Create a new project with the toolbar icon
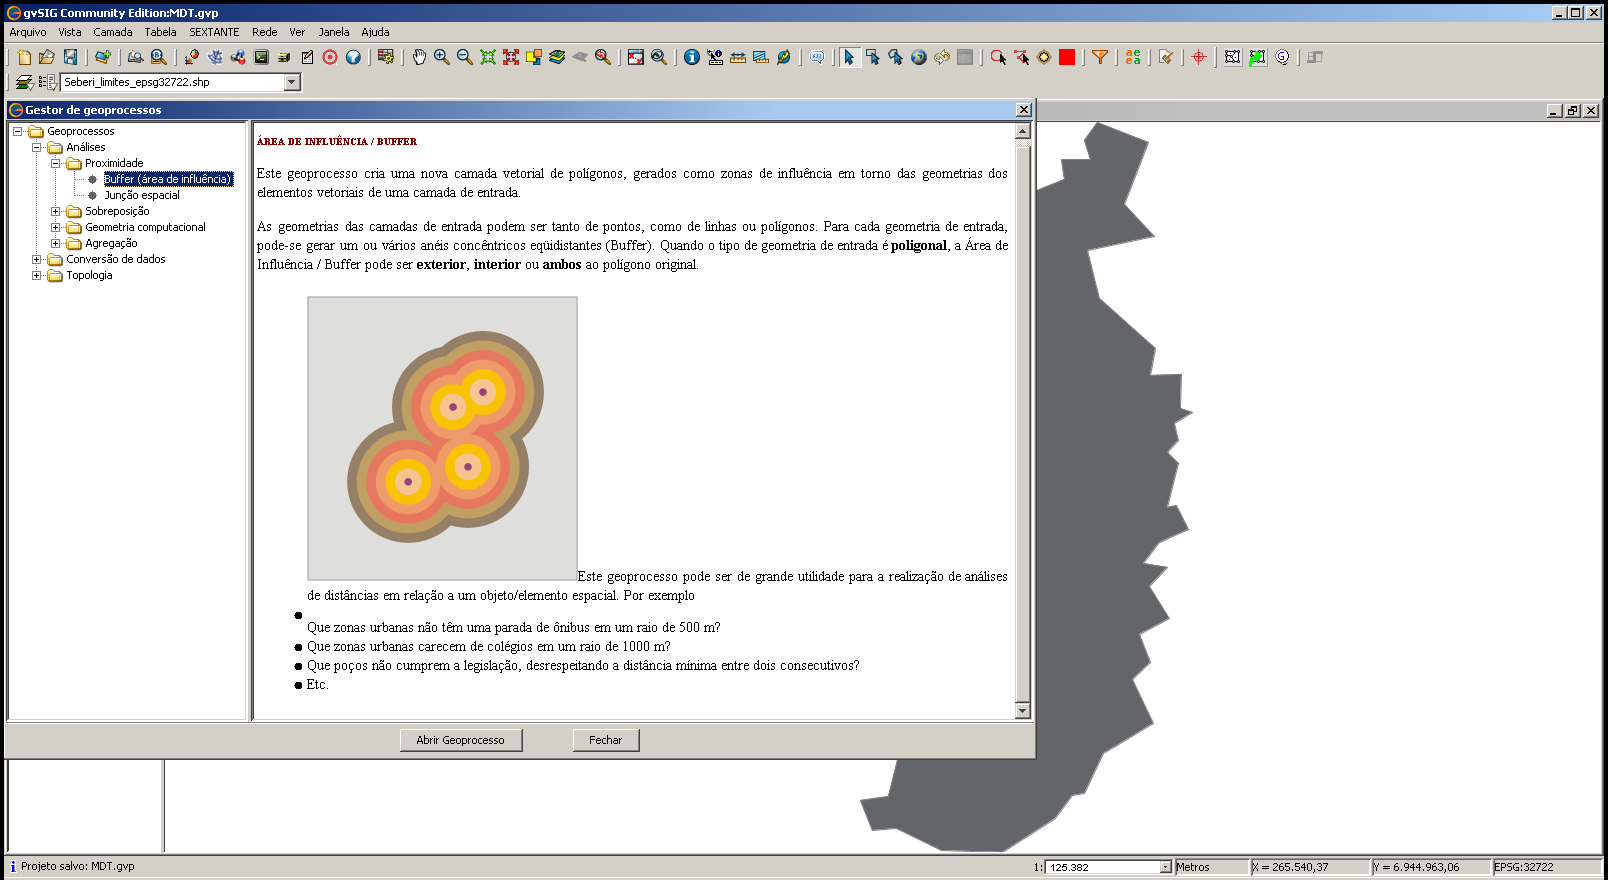Image resolution: width=1608 pixels, height=880 pixels. point(24,57)
